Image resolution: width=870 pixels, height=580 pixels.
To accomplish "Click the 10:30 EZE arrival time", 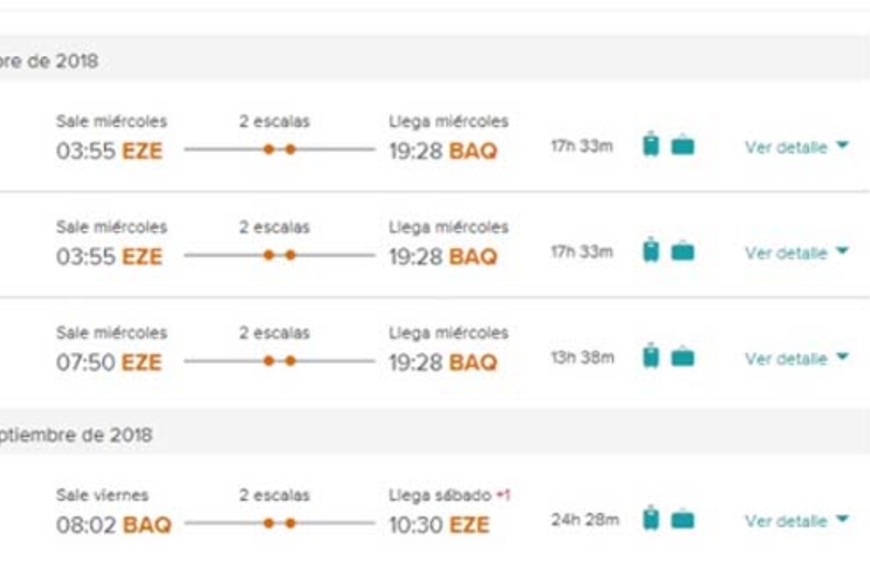I will [439, 525].
